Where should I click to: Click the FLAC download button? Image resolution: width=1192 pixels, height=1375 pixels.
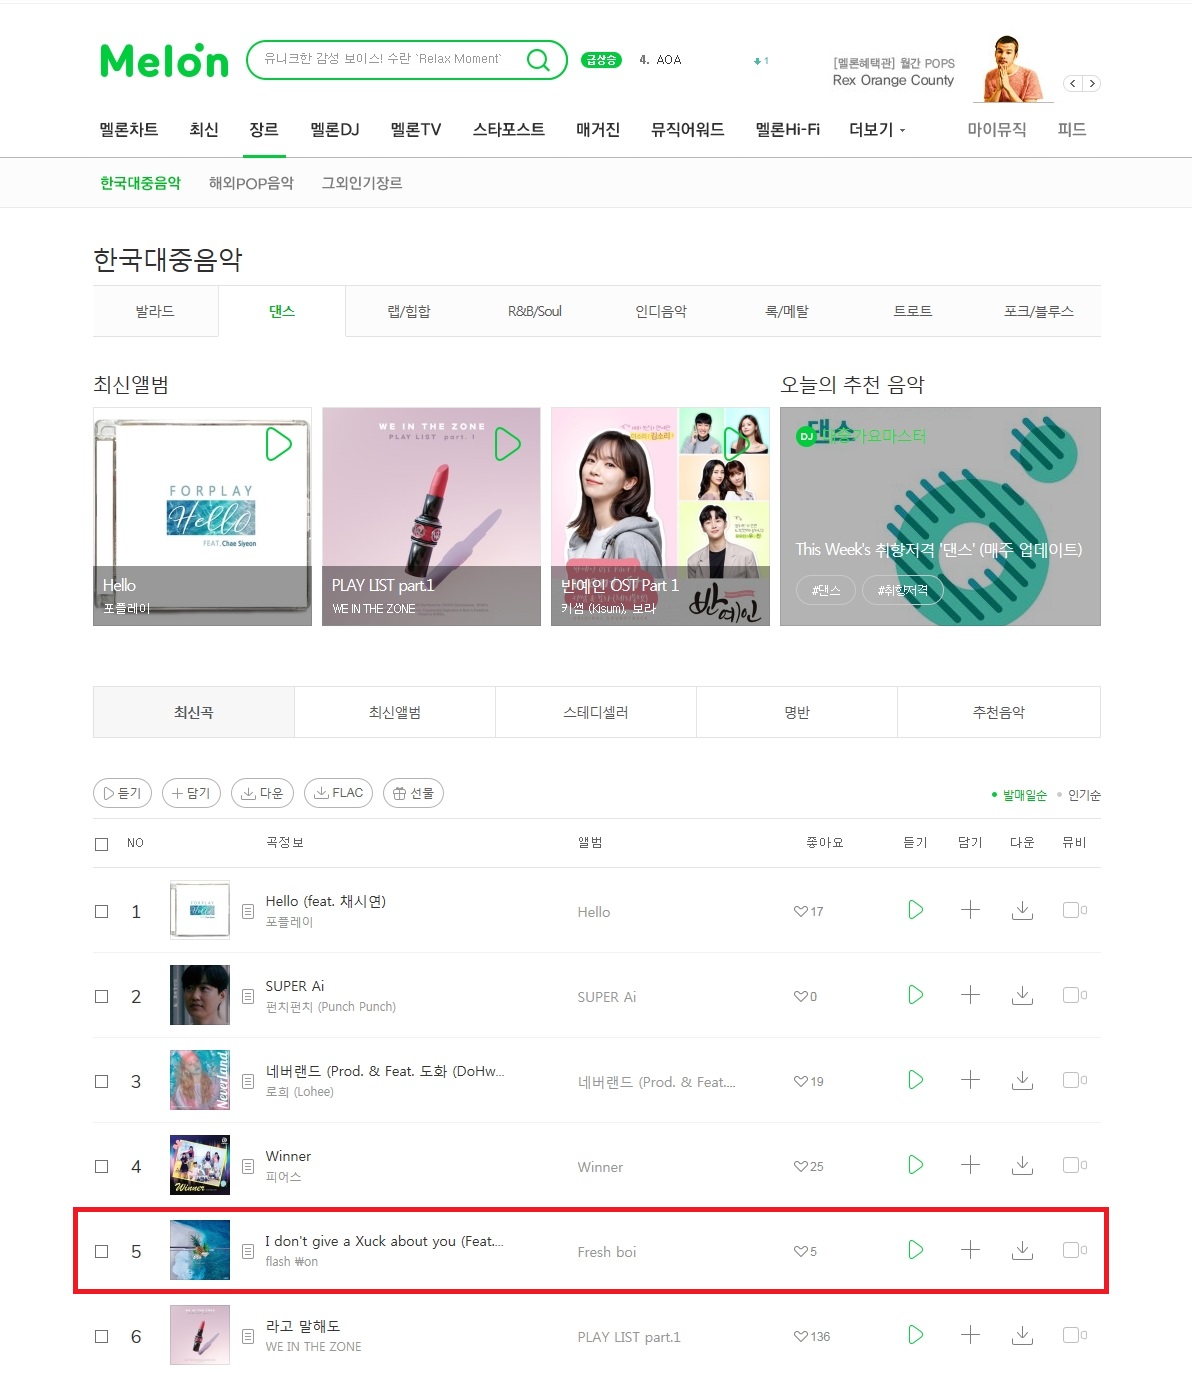[338, 793]
